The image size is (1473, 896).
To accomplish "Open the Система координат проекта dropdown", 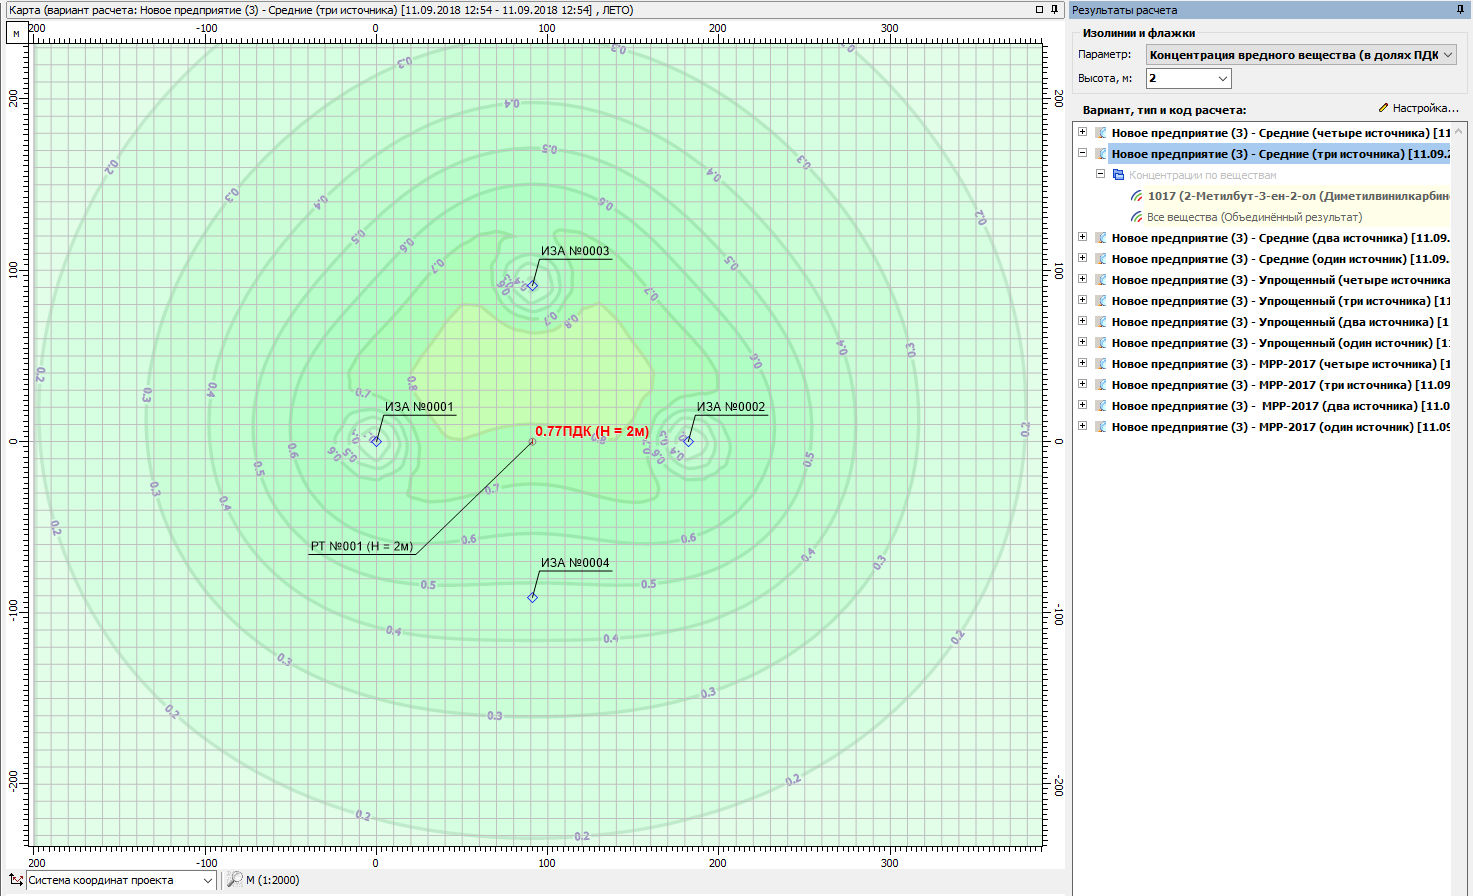I will click(207, 880).
